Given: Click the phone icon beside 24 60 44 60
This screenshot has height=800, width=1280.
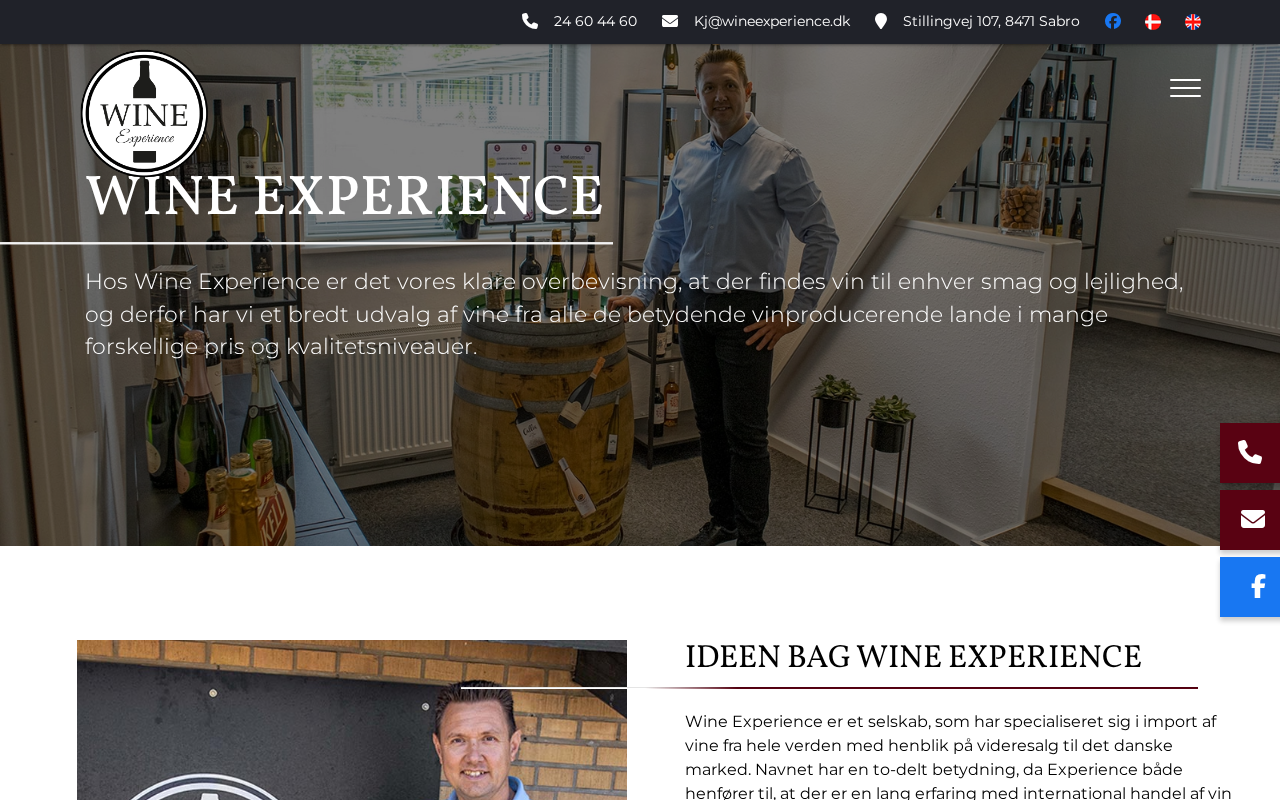Looking at the screenshot, I should coord(530,21).
